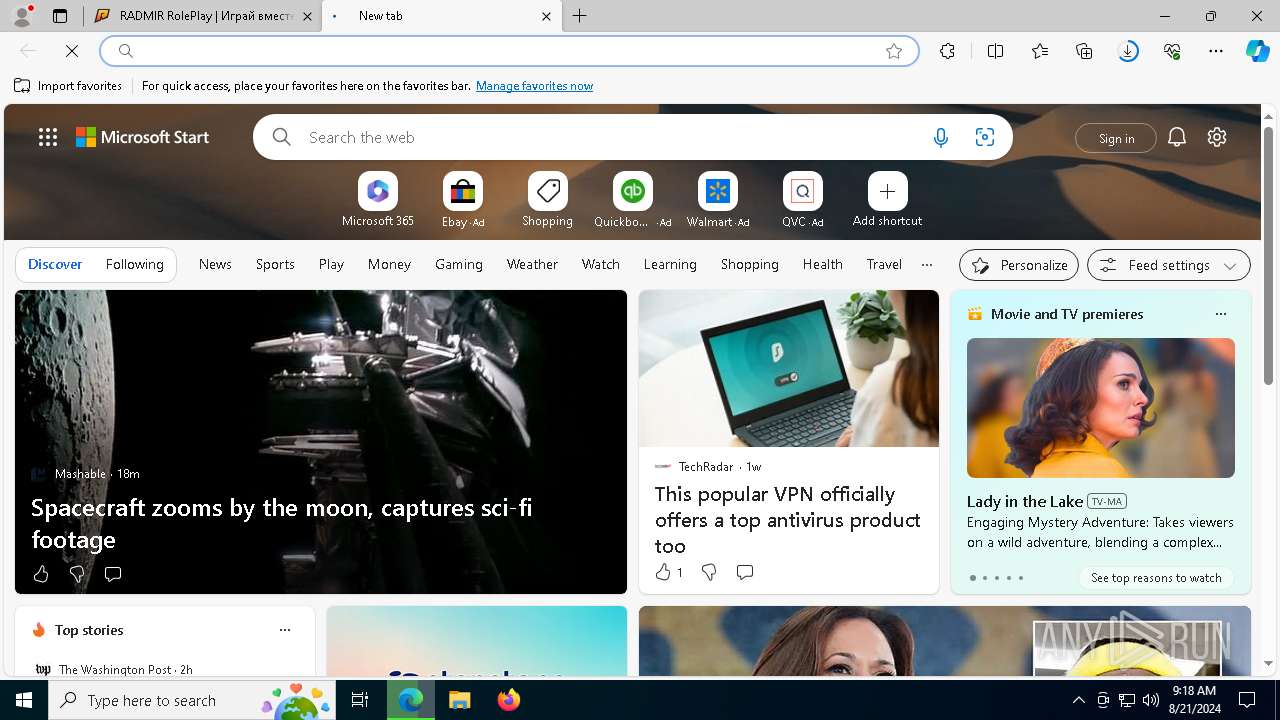Expand more feed categories ellipsis
This screenshot has width=1280, height=720.
(x=927, y=265)
